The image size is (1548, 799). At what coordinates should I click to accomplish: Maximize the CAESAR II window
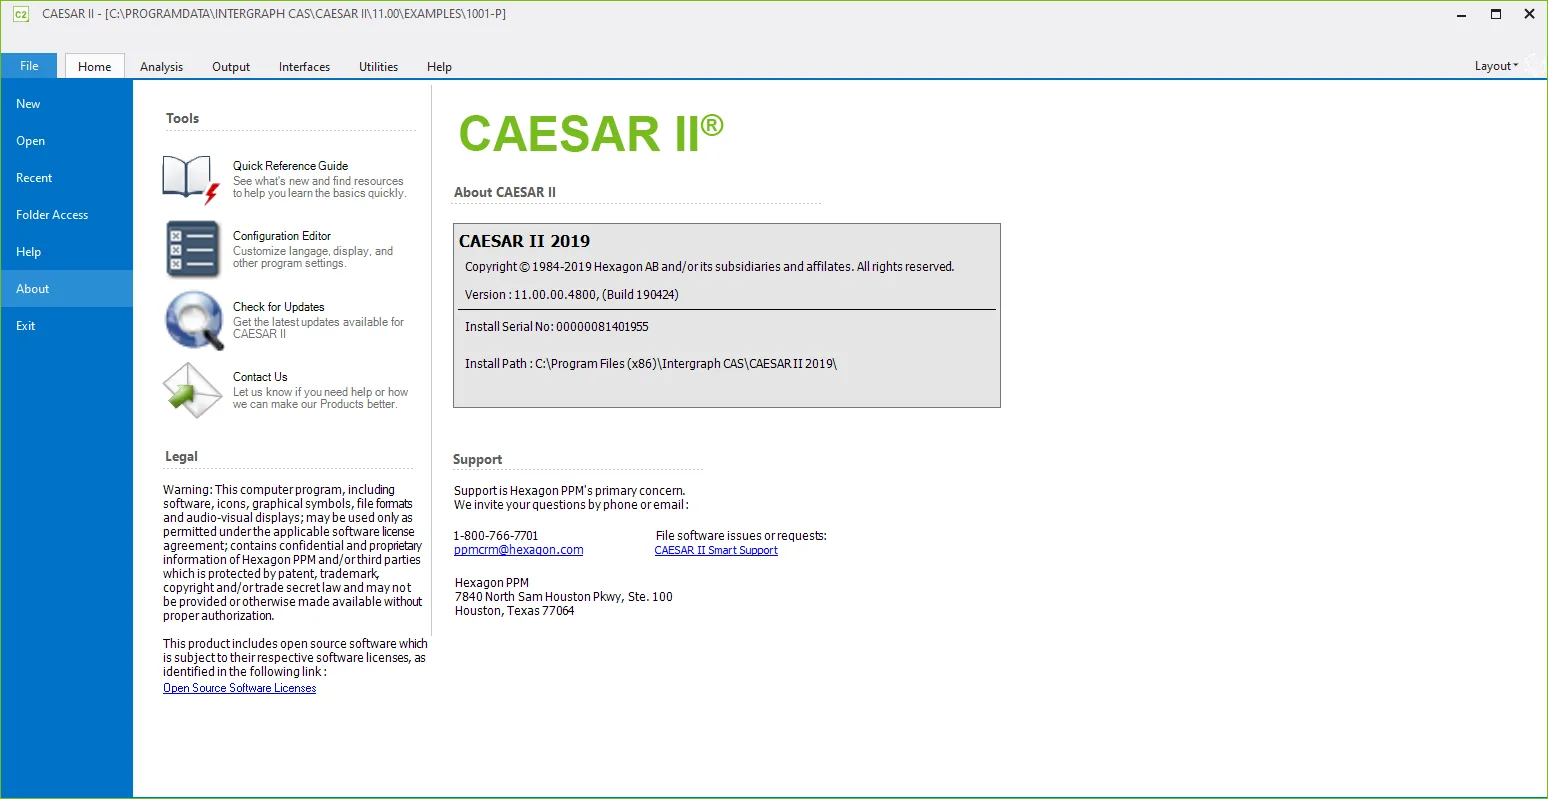pos(1496,14)
